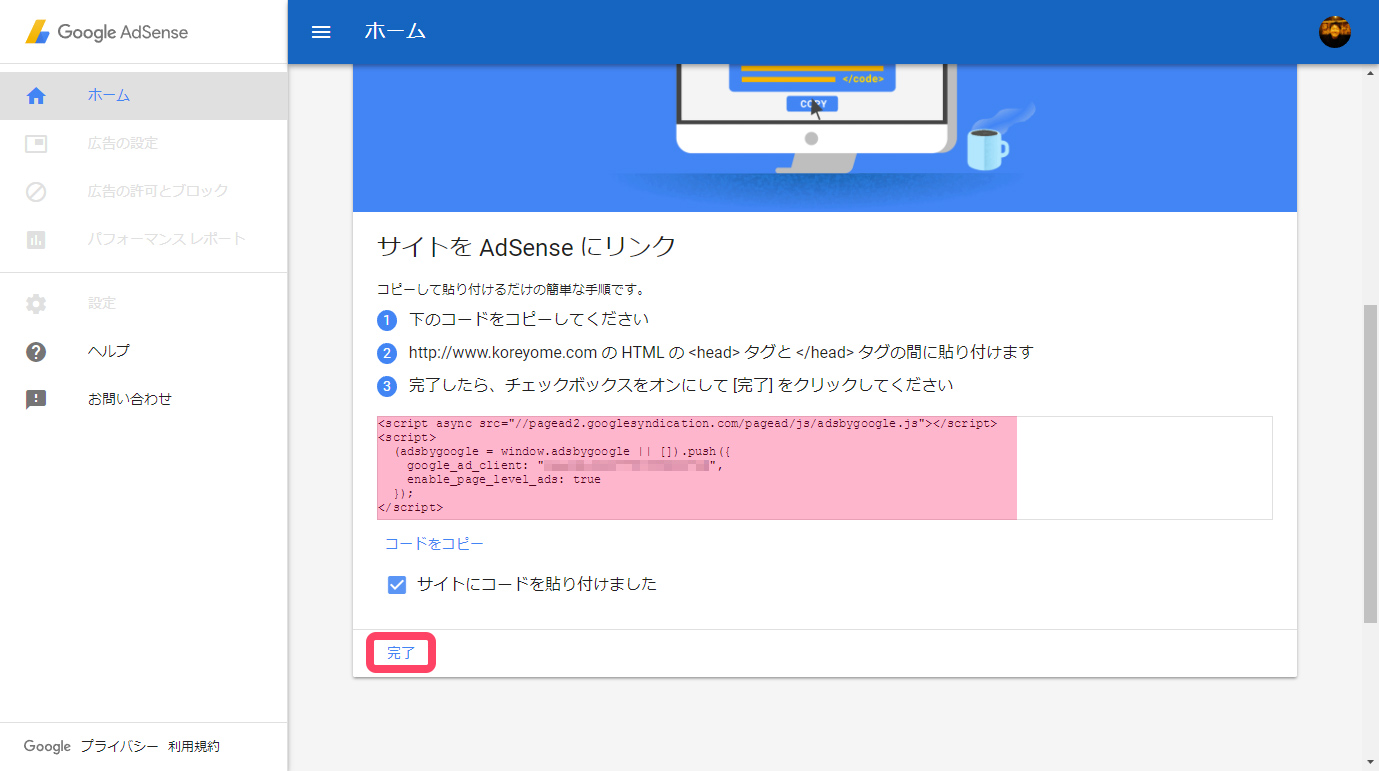Click the home icon in sidebar

[36, 96]
